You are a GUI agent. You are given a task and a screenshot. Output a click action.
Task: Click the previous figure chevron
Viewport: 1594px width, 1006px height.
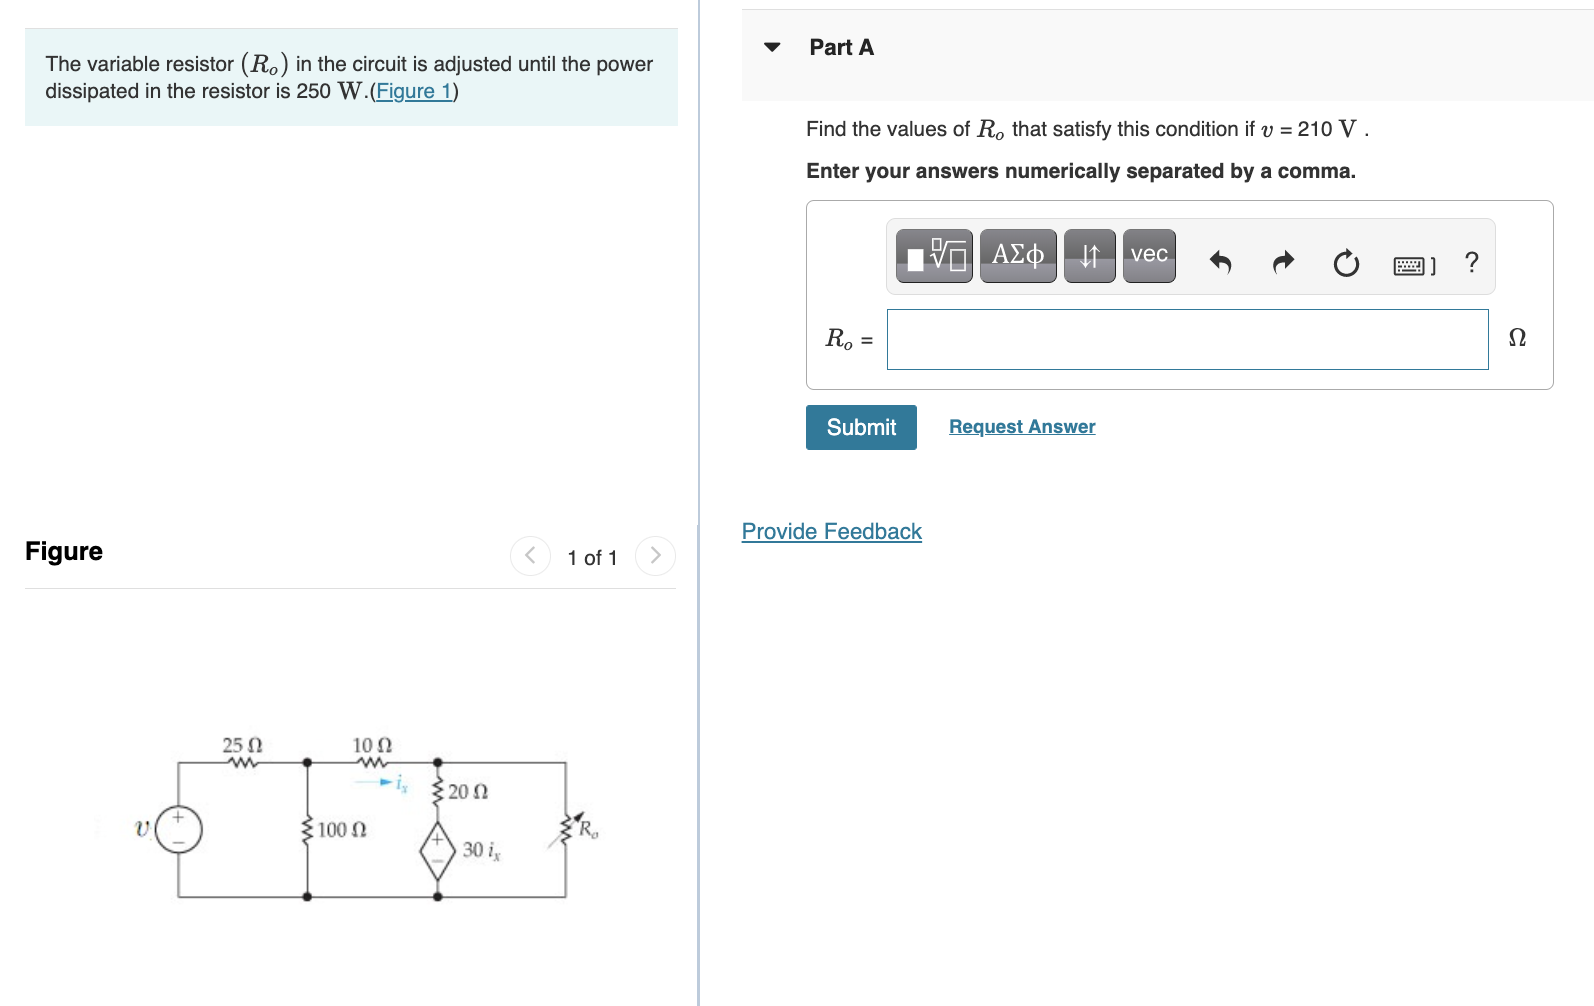(x=530, y=555)
